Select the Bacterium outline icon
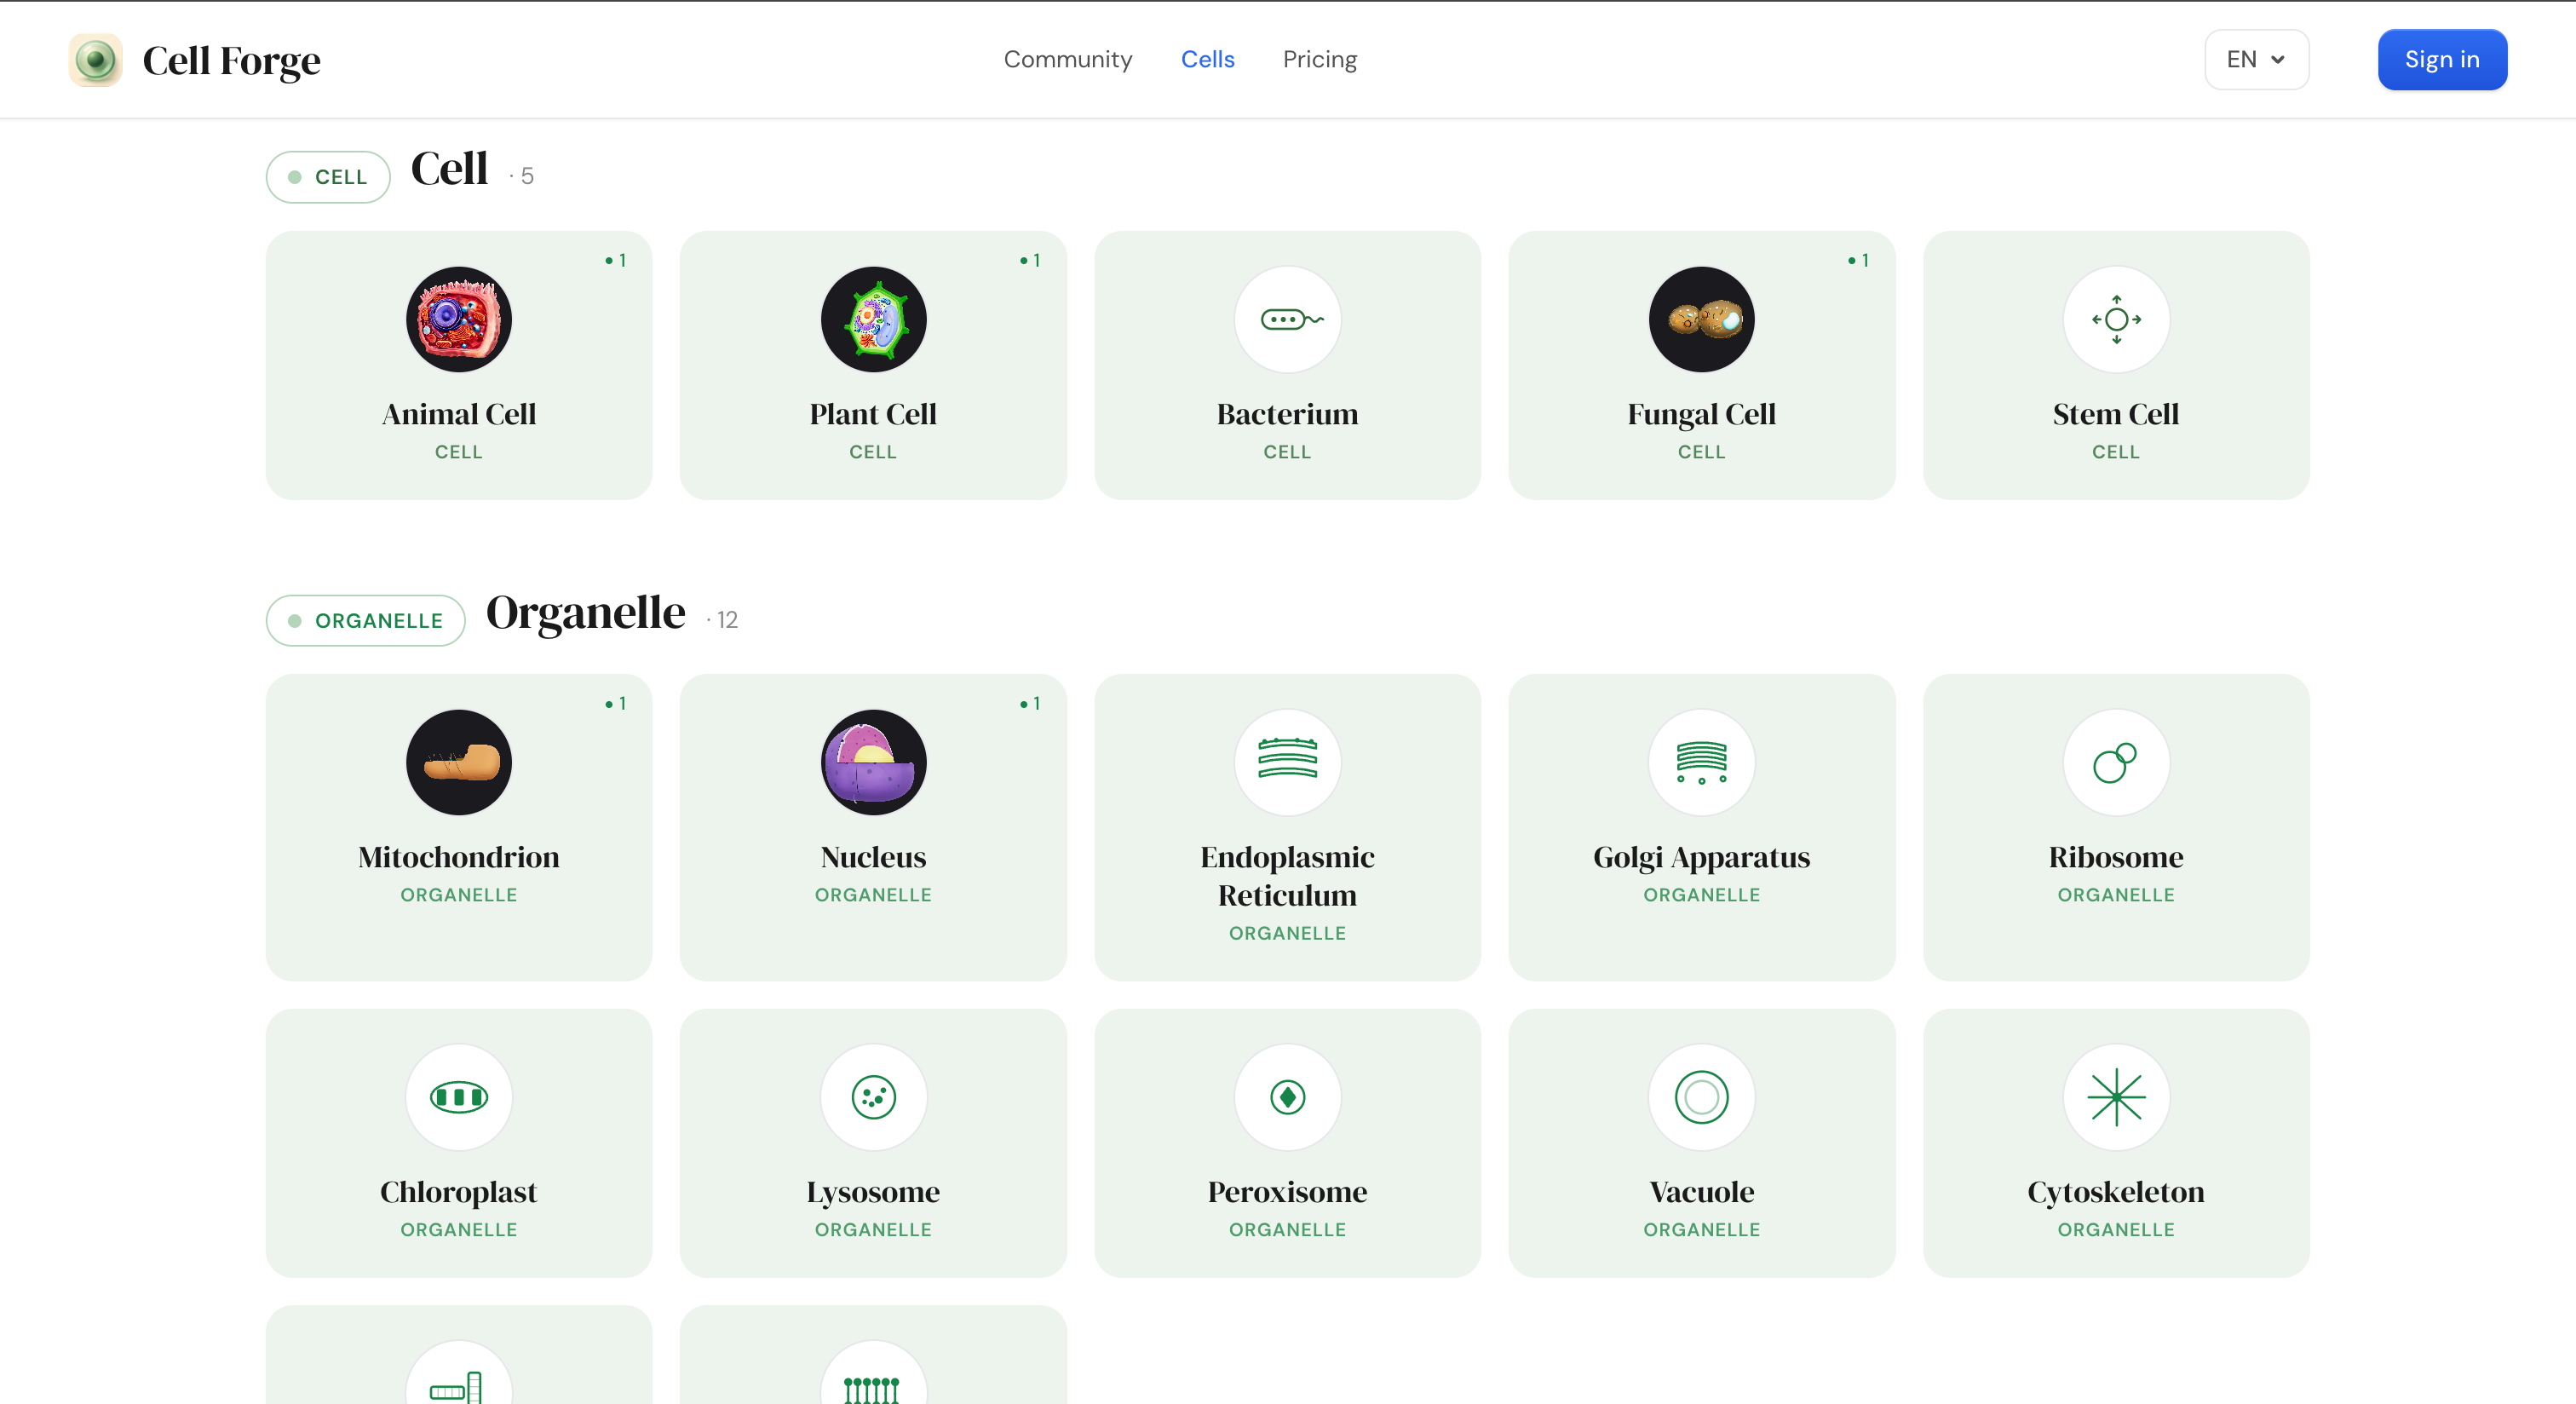Image resolution: width=2576 pixels, height=1404 pixels. click(x=1287, y=320)
